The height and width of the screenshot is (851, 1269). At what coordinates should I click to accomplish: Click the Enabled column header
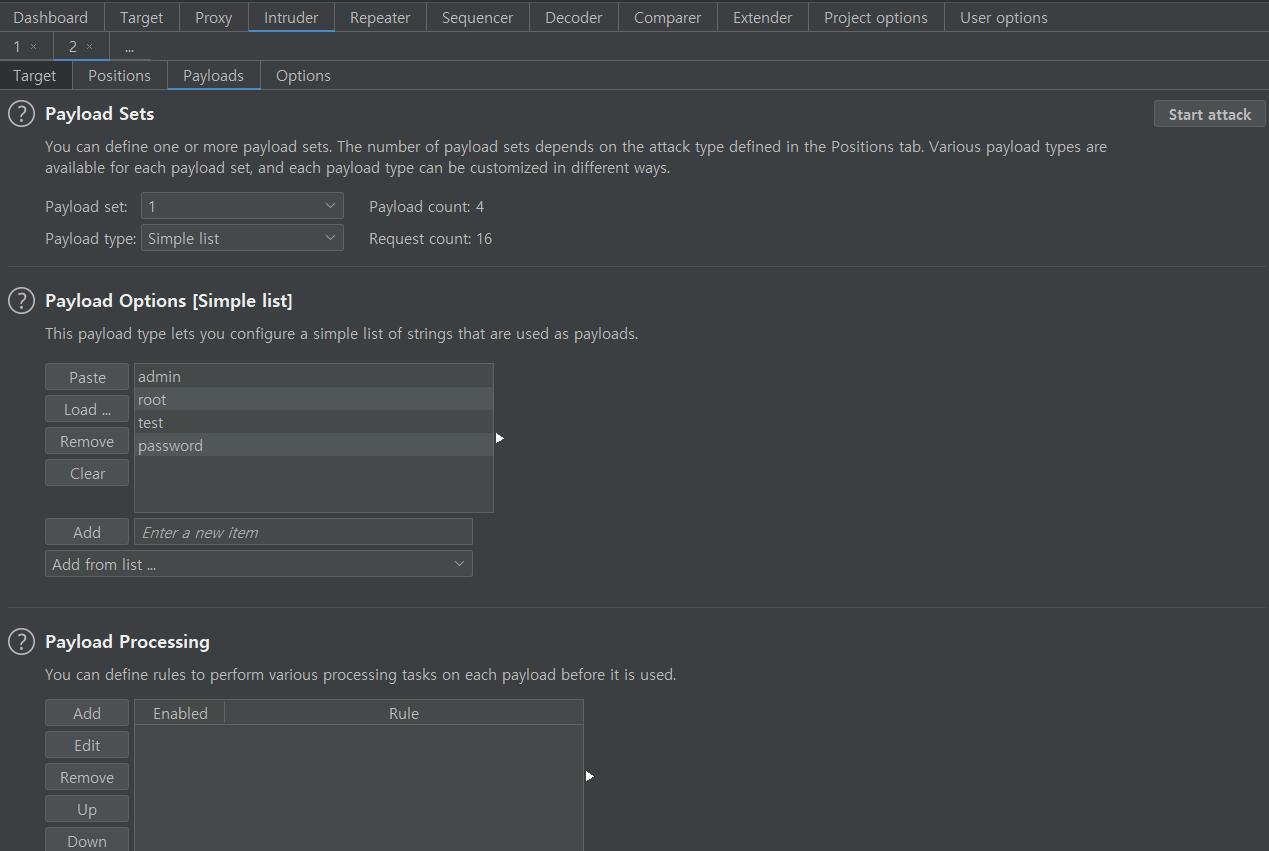180,713
